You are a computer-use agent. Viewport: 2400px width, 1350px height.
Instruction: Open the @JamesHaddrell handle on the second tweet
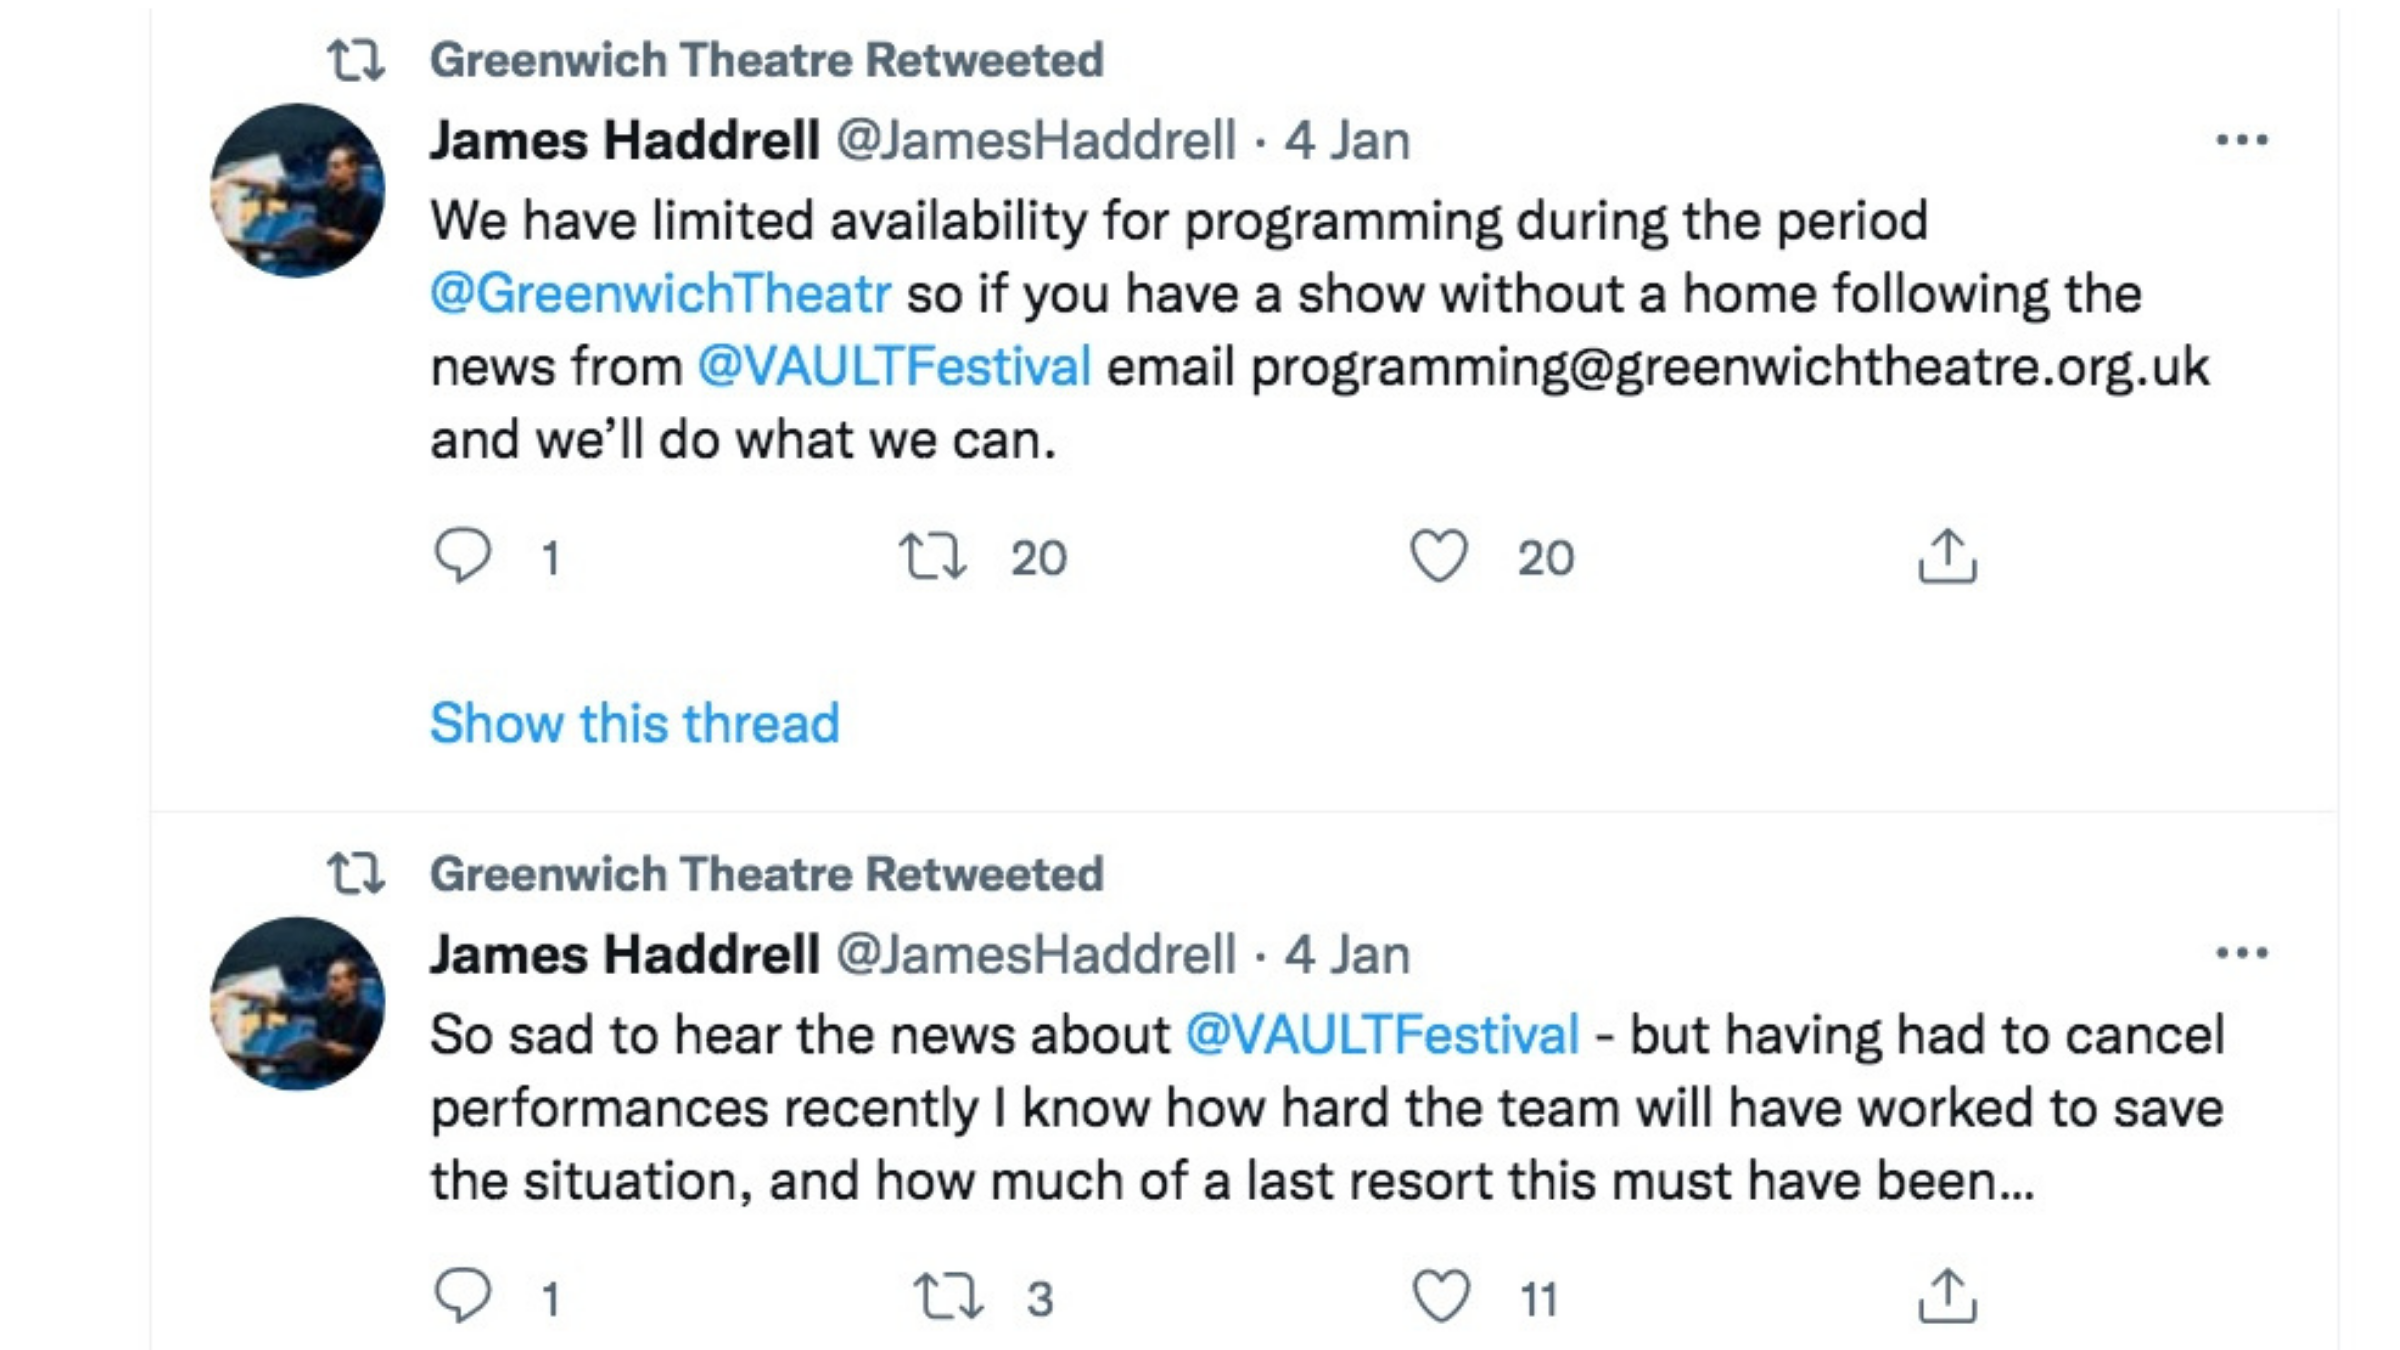pyautogui.click(x=1036, y=953)
